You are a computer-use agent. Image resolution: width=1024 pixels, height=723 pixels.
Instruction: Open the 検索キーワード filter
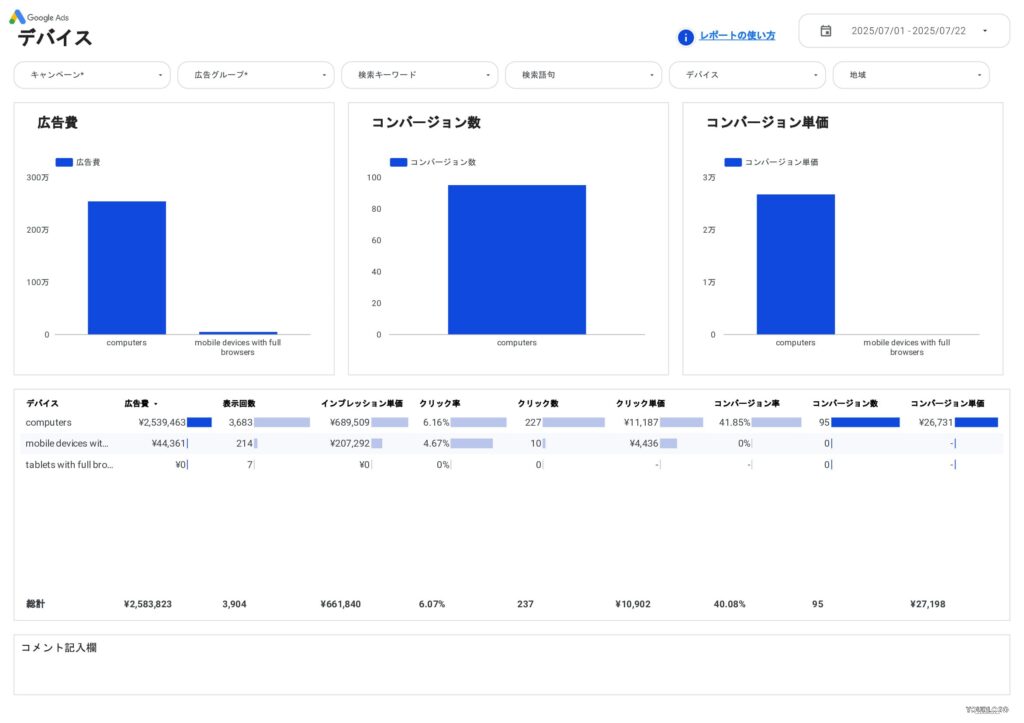[420, 74]
